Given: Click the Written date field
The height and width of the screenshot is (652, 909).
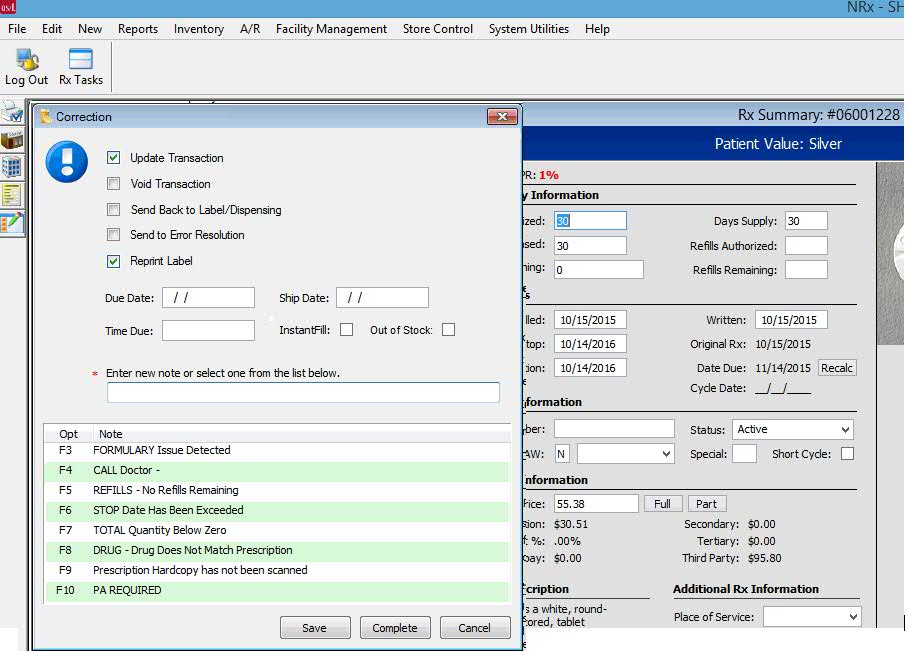Looking at the screenshot, I should tap(791, 320).
